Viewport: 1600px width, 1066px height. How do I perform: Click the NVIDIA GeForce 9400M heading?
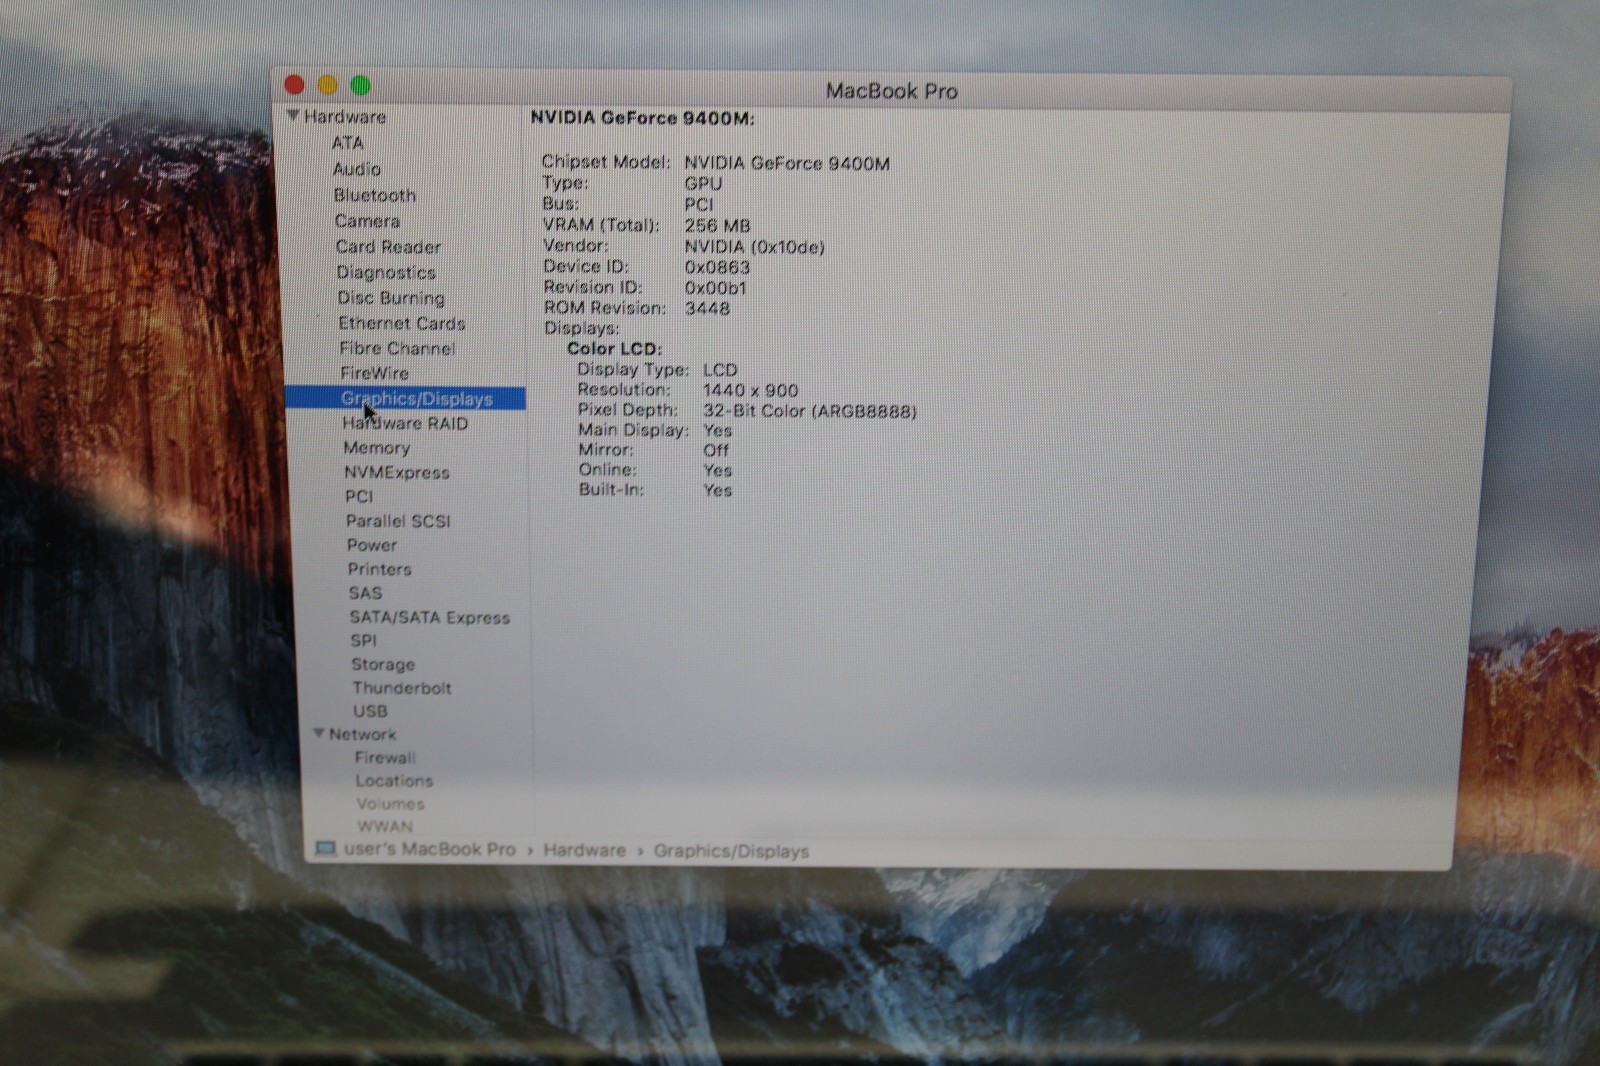(x=642, y=118)
